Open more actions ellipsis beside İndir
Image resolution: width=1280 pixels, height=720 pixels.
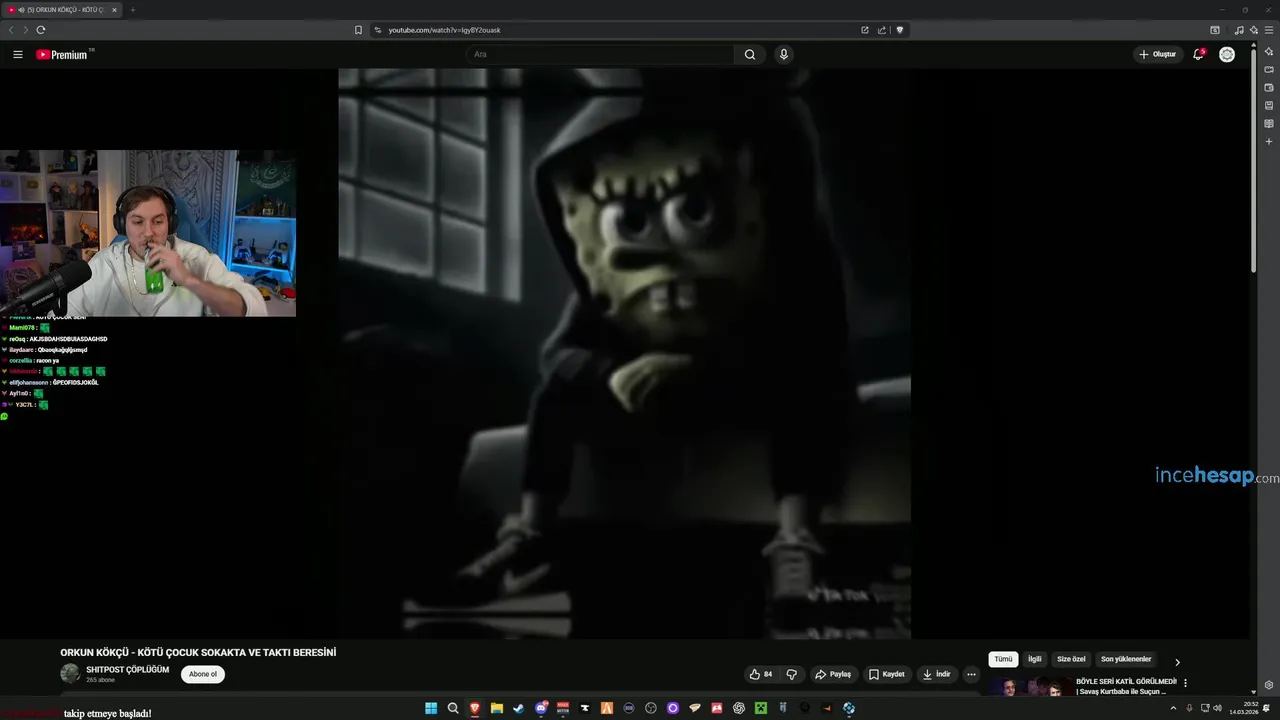(971, 674)
